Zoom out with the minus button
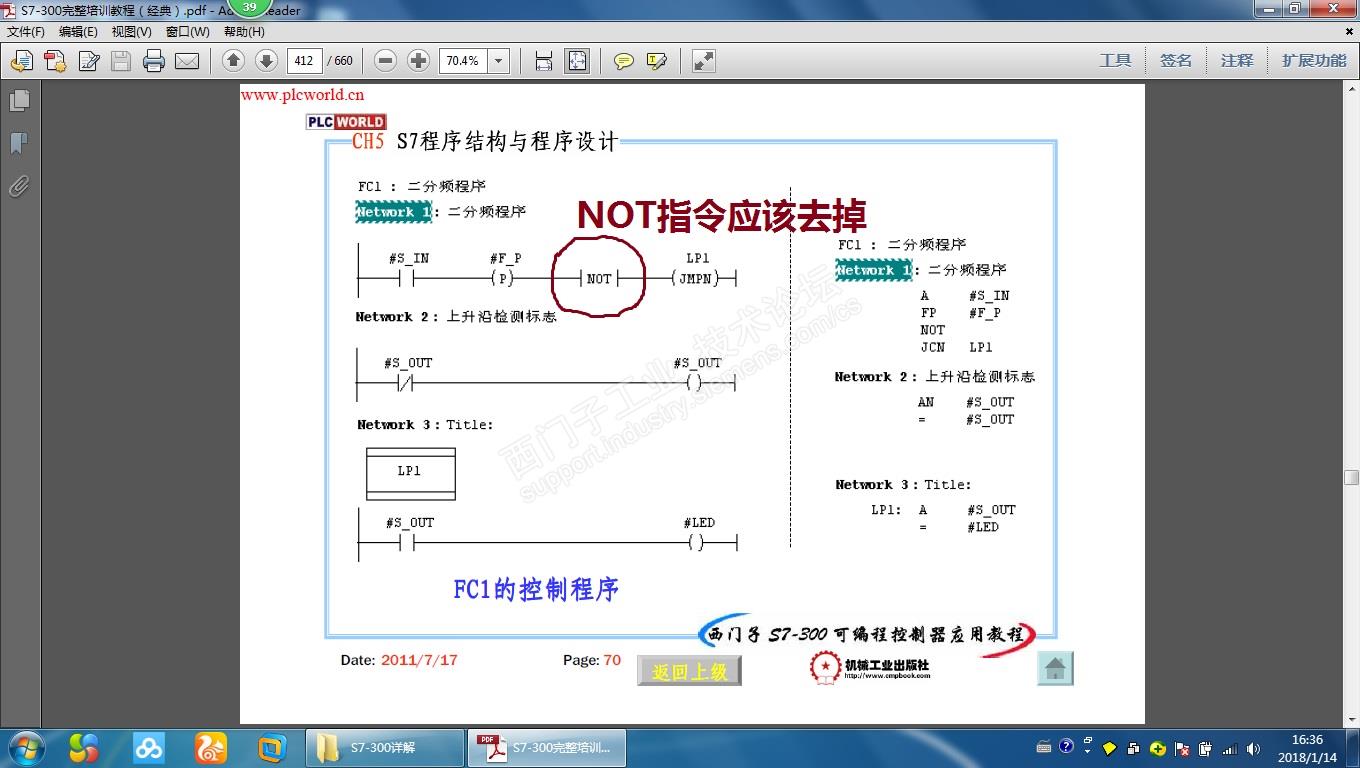This screenshot has width=1360, height=768. [x=385, y=61]
